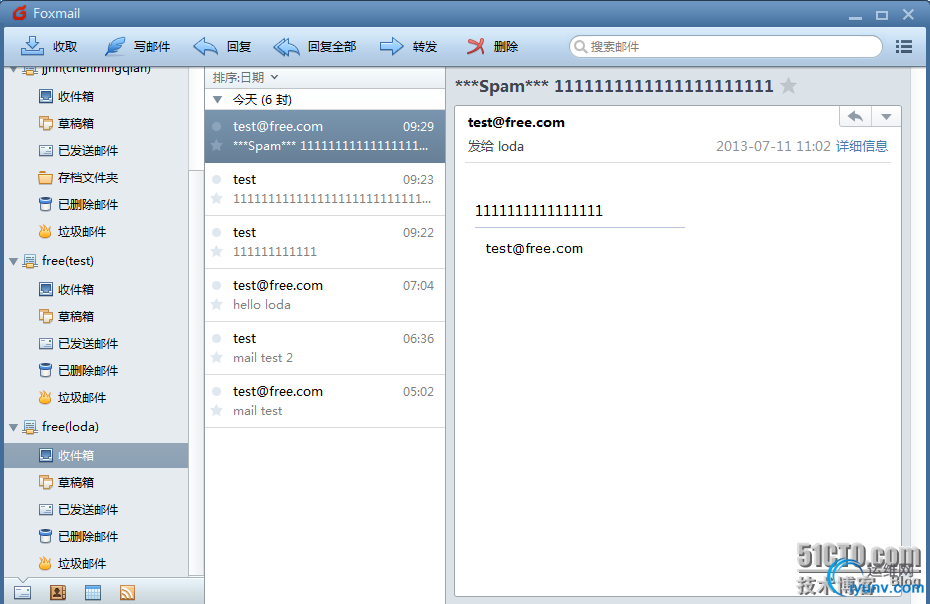Image resolution: width=930 pixels, height=604 pixels.
Task: Open 存档文件夹 archive folder
Action: 78,177
